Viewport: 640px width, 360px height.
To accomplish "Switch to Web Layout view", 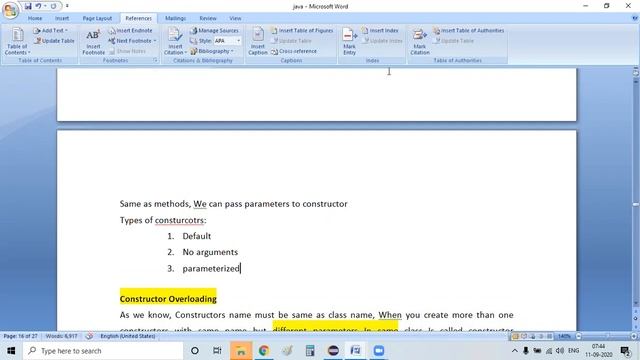I will pyautogui.click(x=532, y=336).
